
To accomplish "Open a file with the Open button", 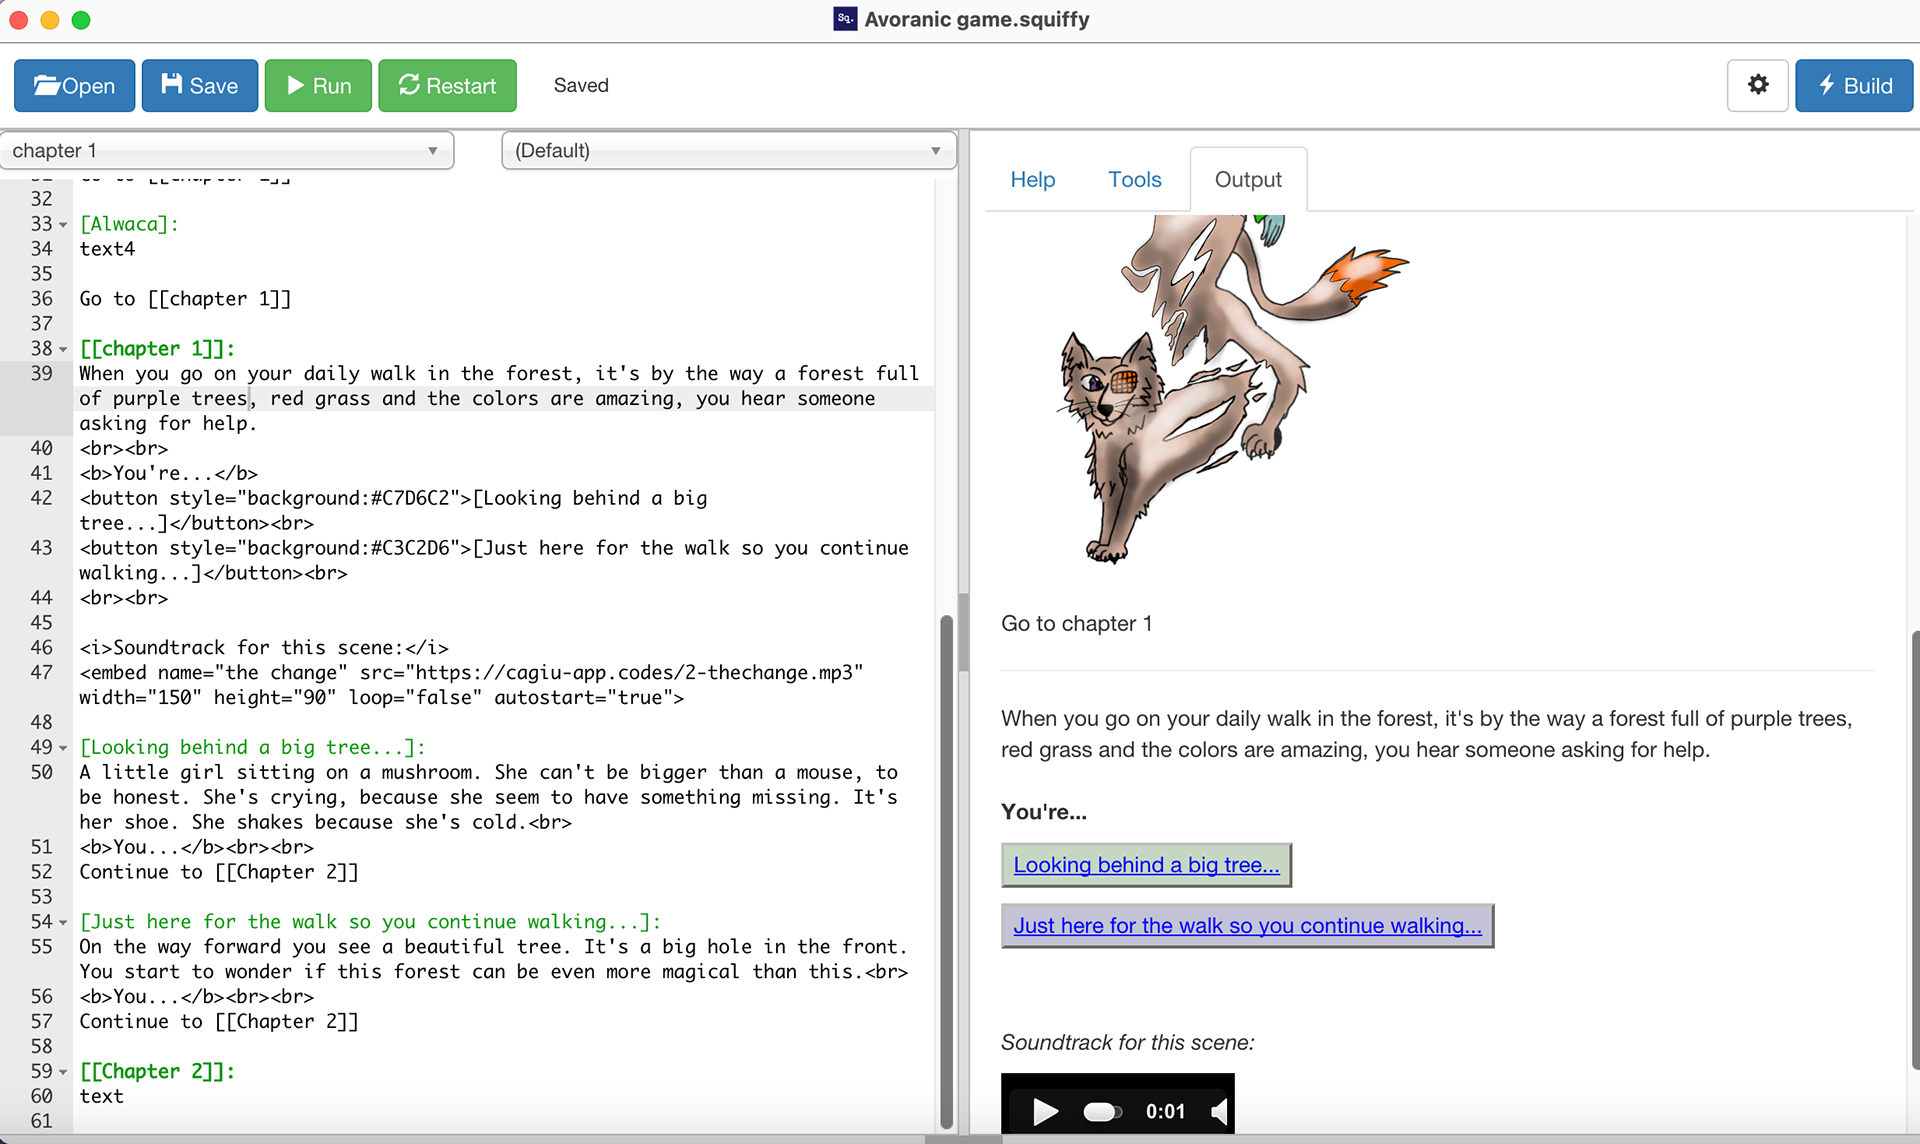I will tap(74, 86).
